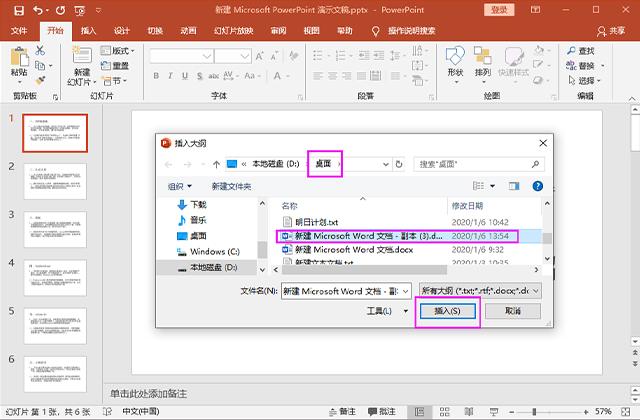Open Organize dropdown in dialog
Image resolution: width=640 pixels, height=420 pixels.
pyautogui.click(x=180, y=187)
